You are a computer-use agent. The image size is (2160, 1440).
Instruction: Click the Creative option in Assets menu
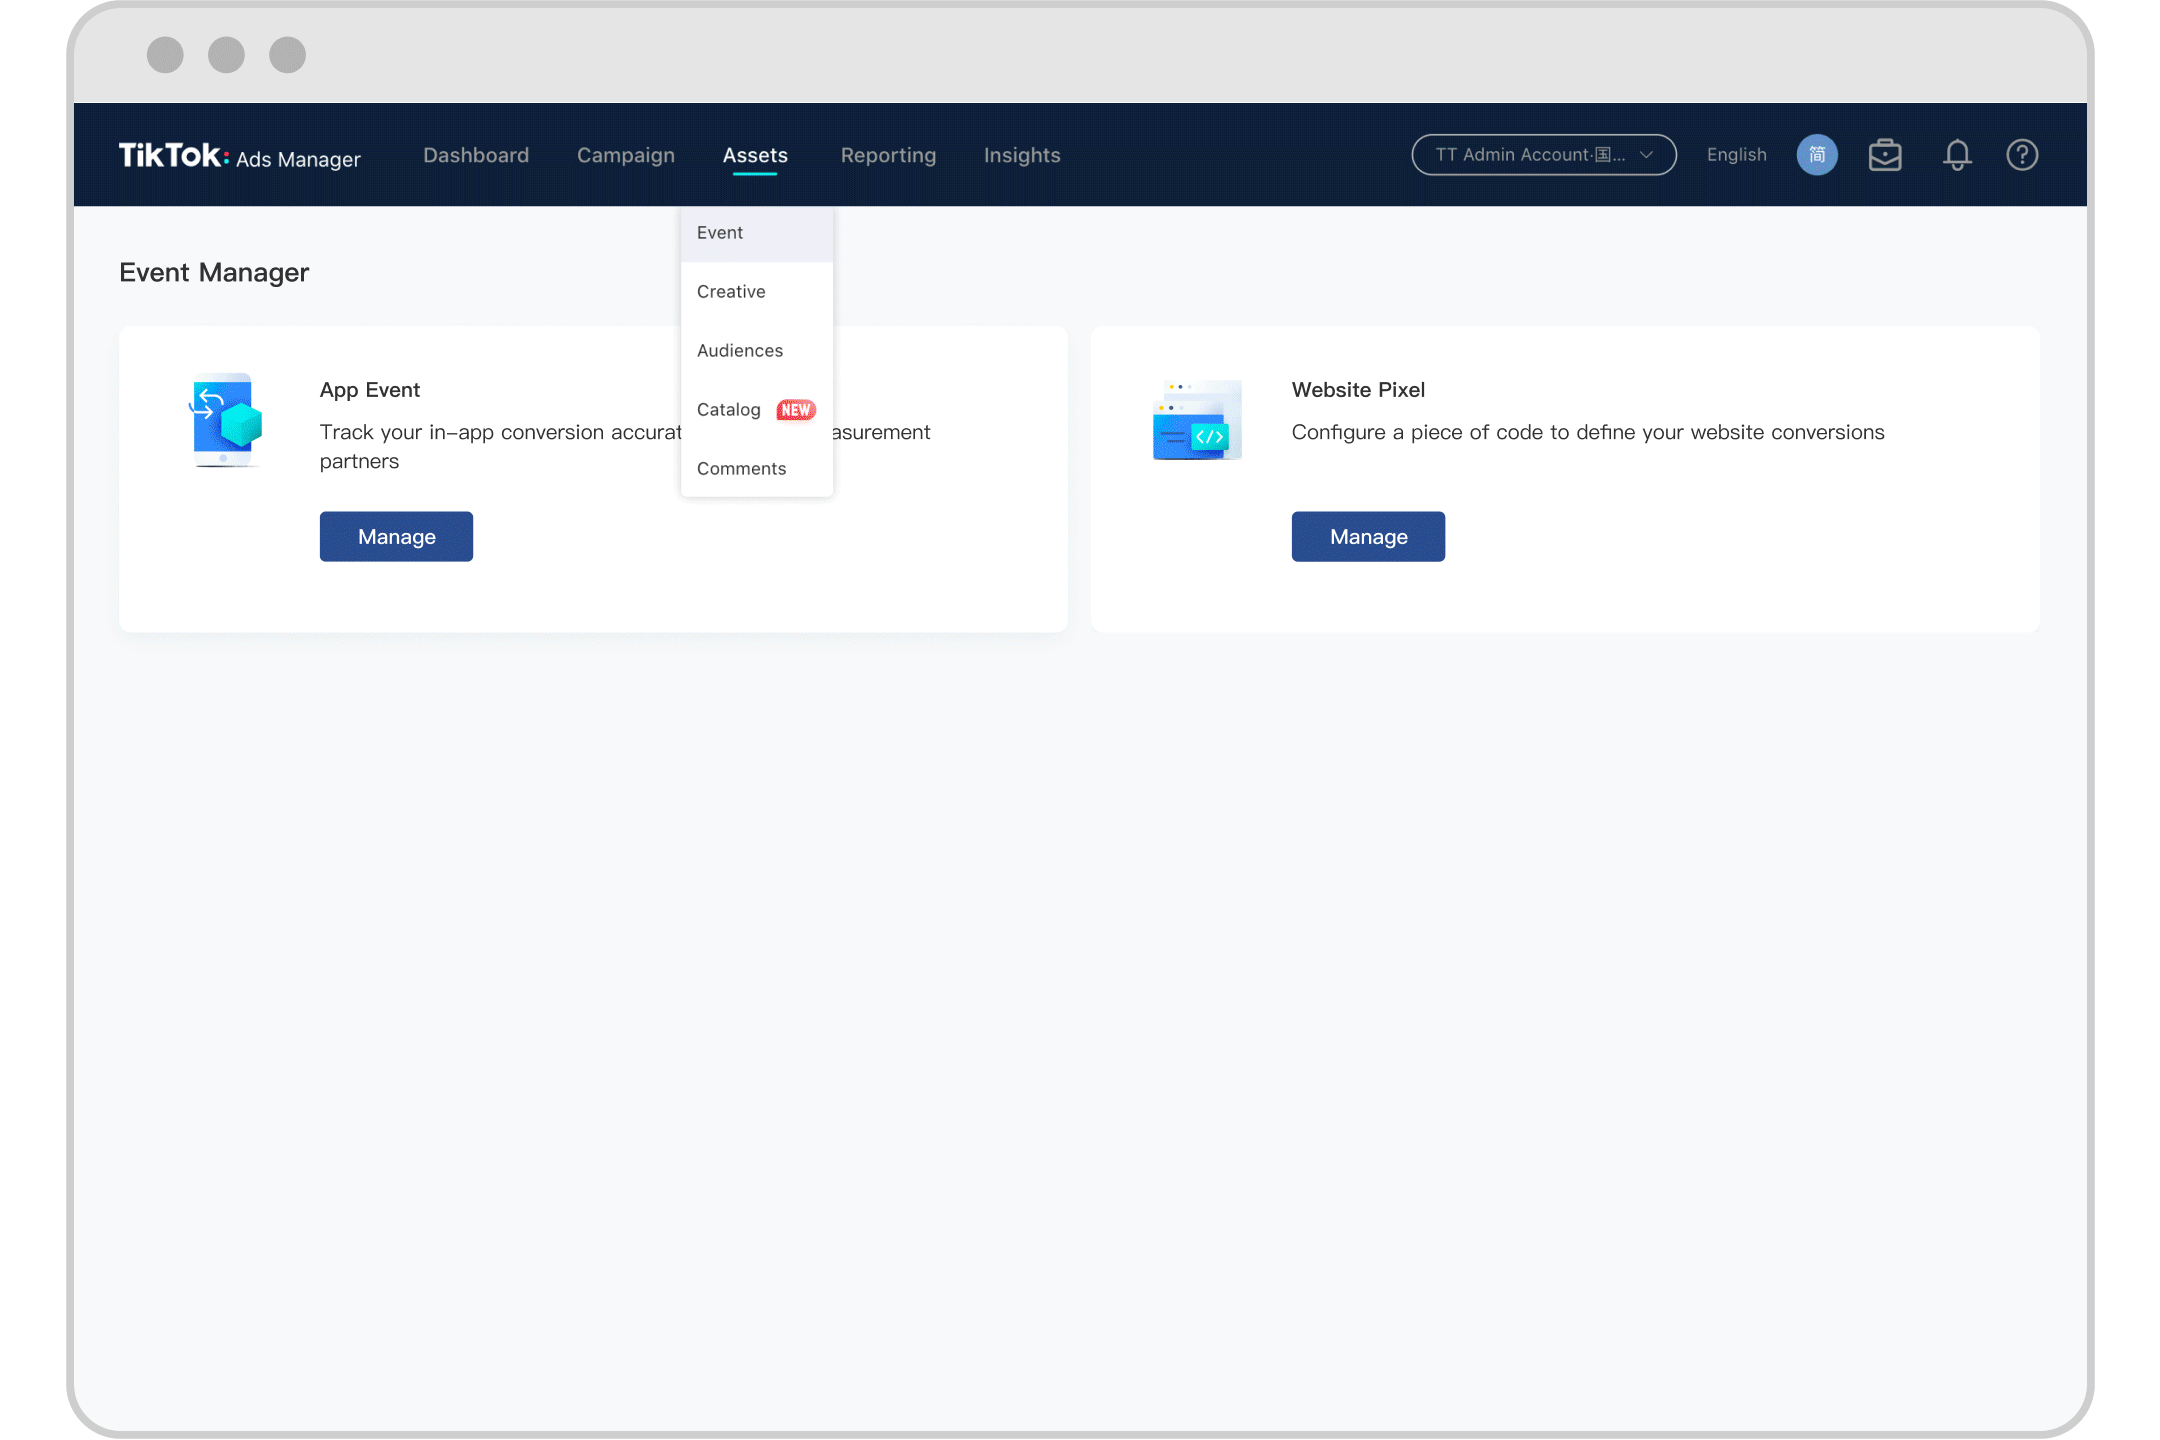pyautogui.click(x=730, y=291)
